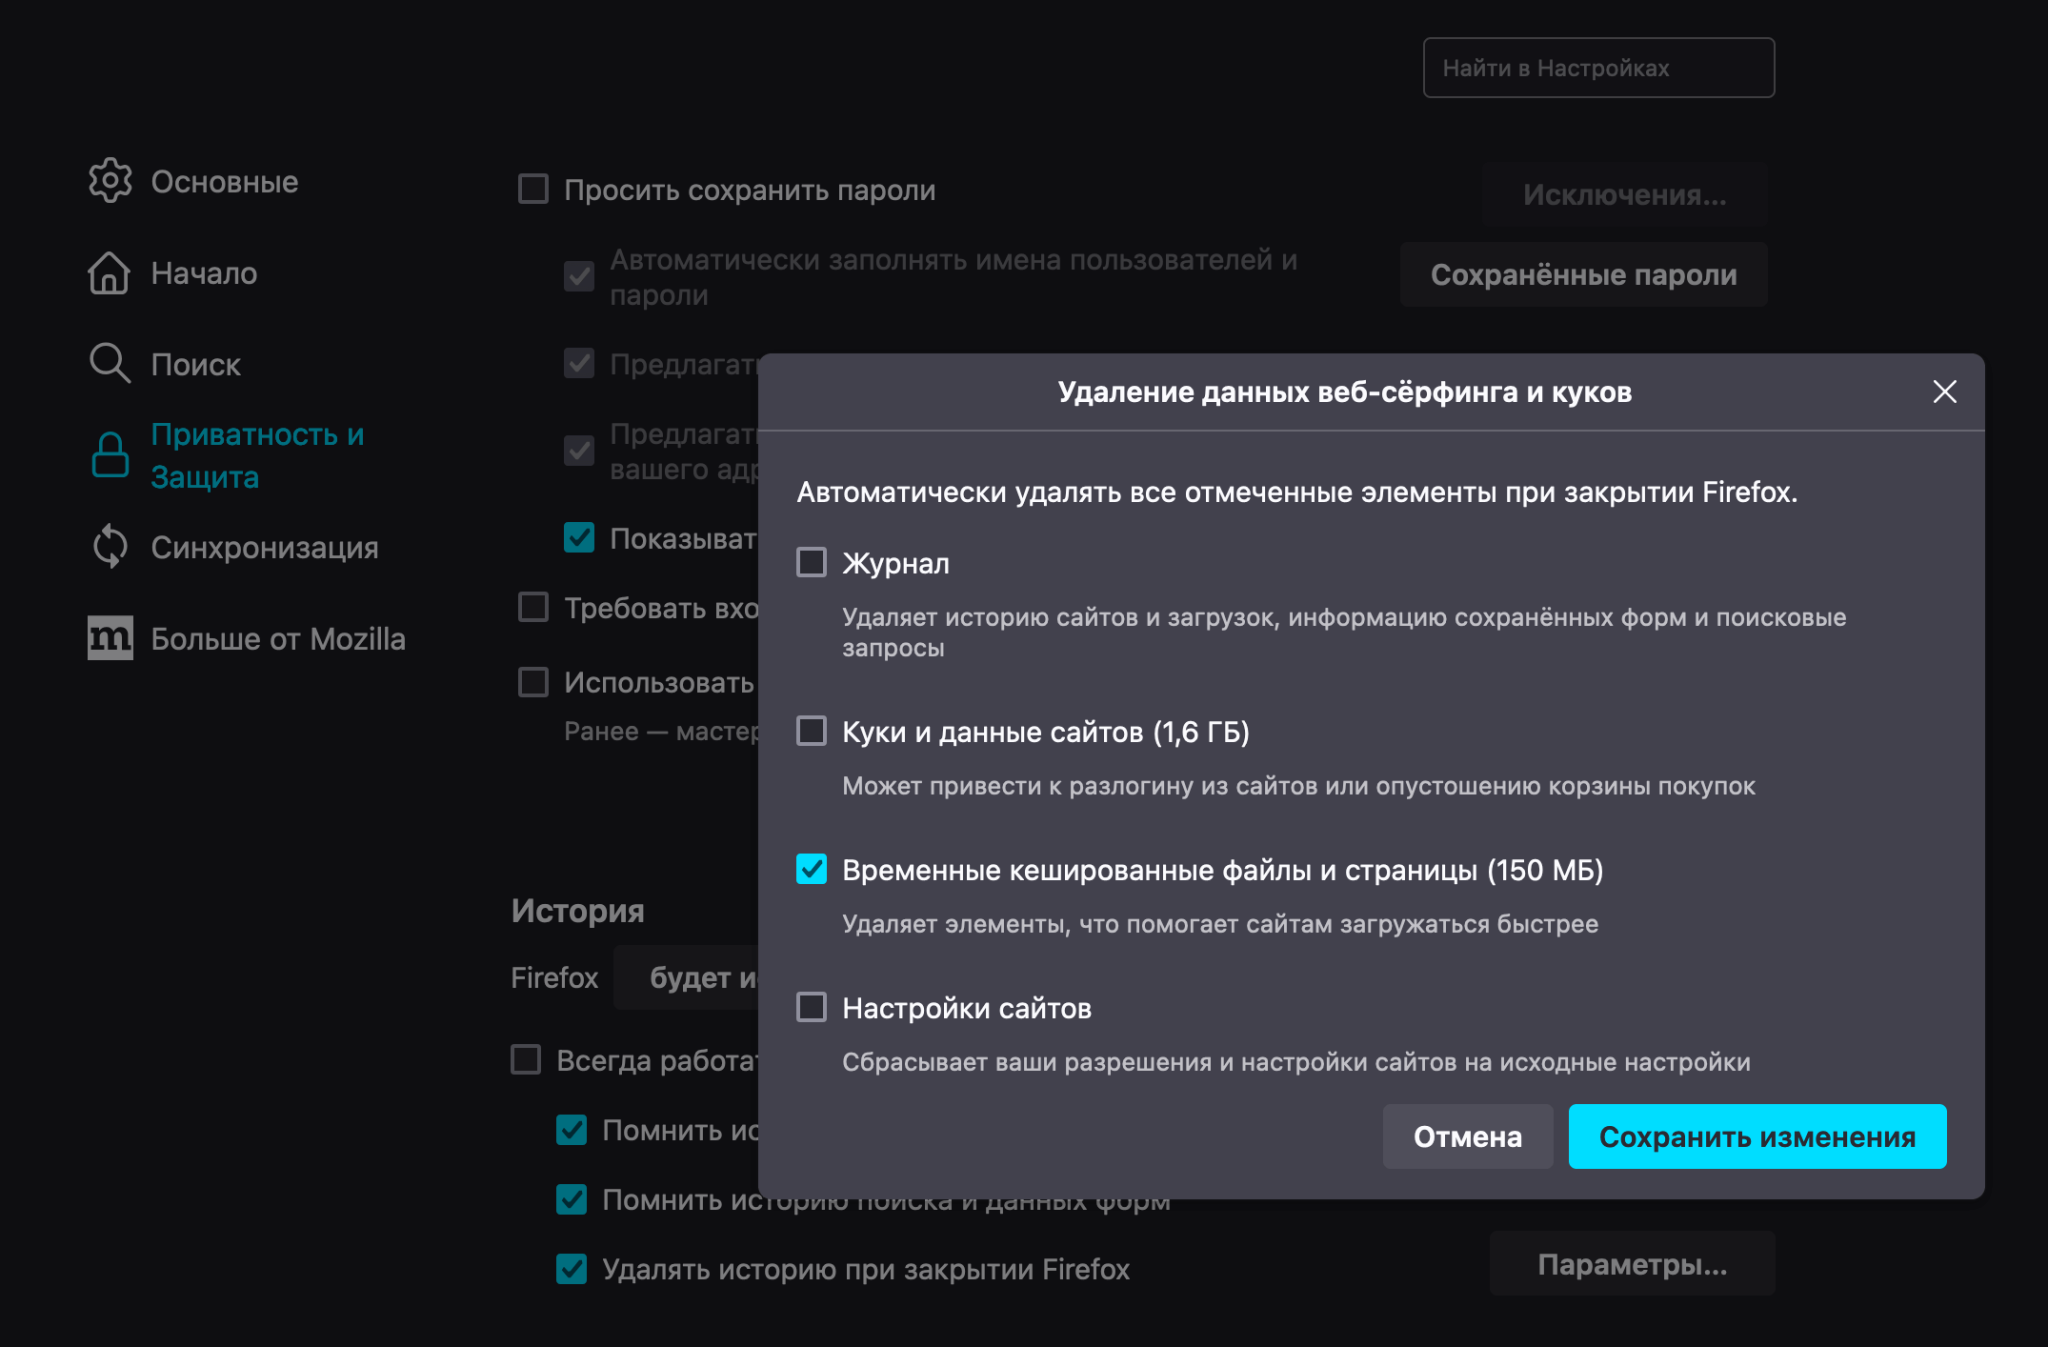
Task: Toggle the Предлагать checkbox beside вашего адреса
Action: coord(579,450)
